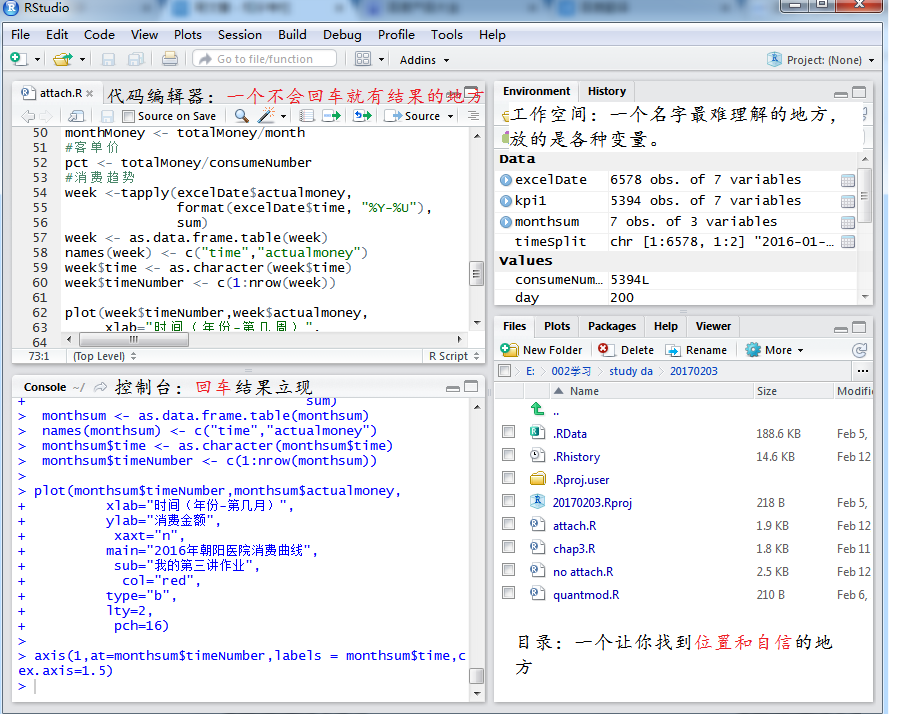Expand the kpi1 data frame entry
The height and width of the screenshot is (727, 897).
coord(506,201)
